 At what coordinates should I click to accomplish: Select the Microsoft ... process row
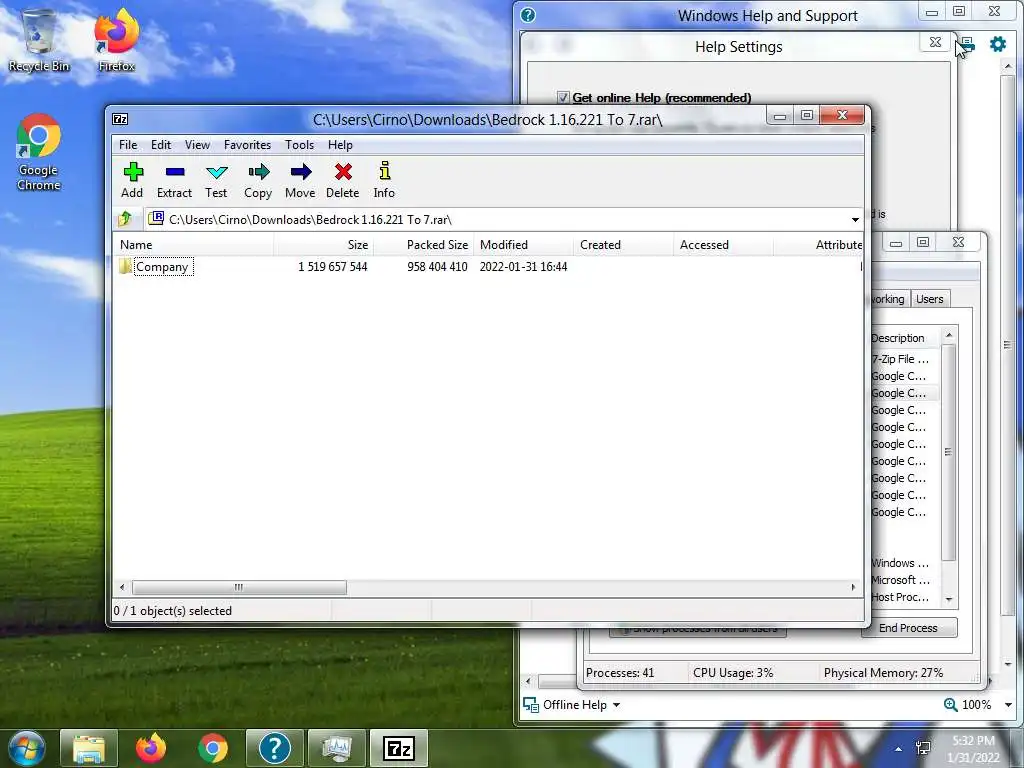(x=904, y=580)
